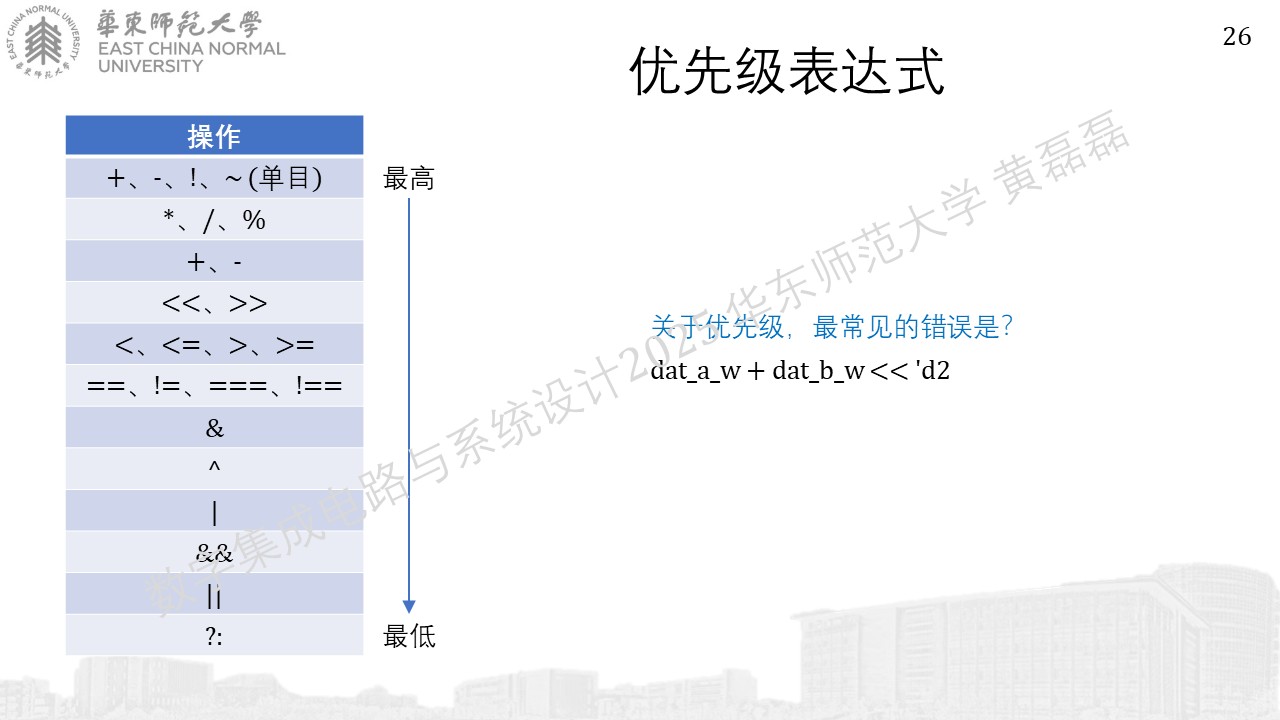
Task: Click the single bitwise OR | row
Action: coord(214,511)
